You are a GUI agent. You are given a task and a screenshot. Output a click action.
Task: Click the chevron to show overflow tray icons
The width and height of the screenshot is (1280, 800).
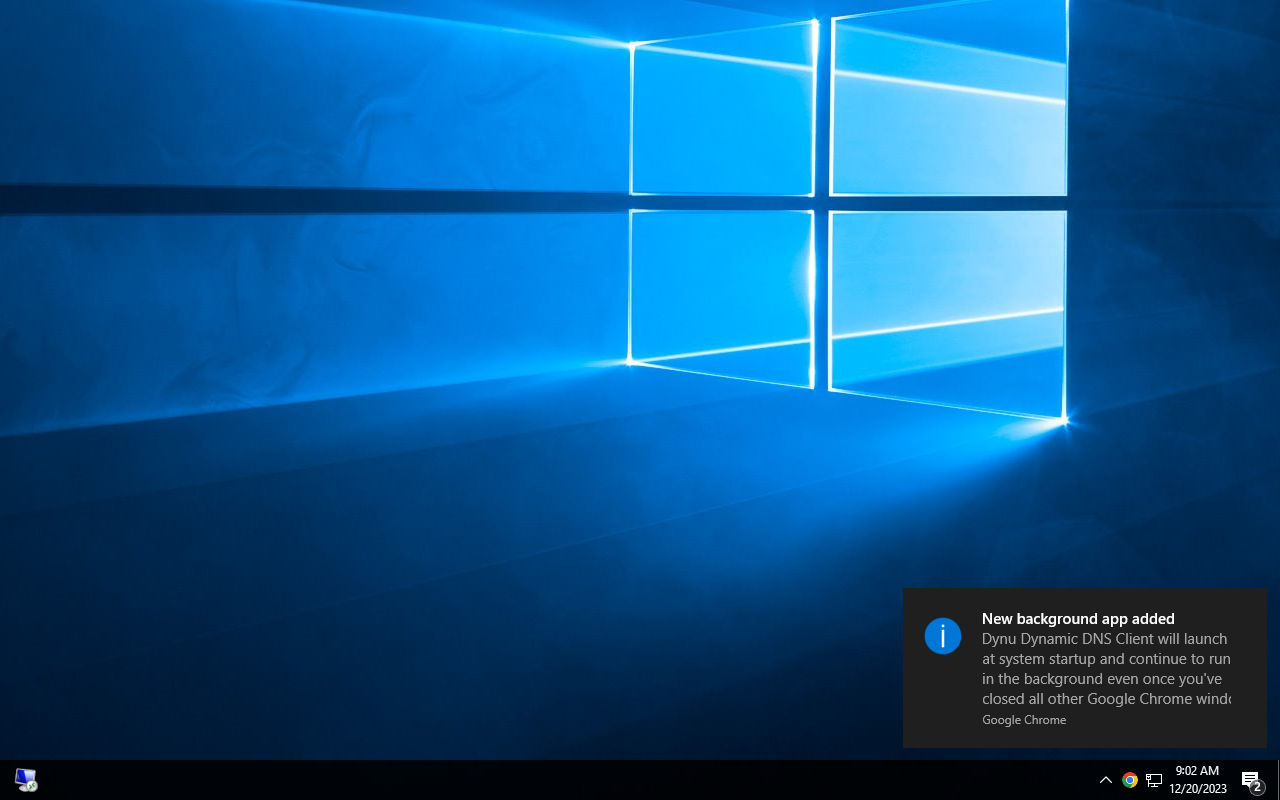tap(1105, 779)
